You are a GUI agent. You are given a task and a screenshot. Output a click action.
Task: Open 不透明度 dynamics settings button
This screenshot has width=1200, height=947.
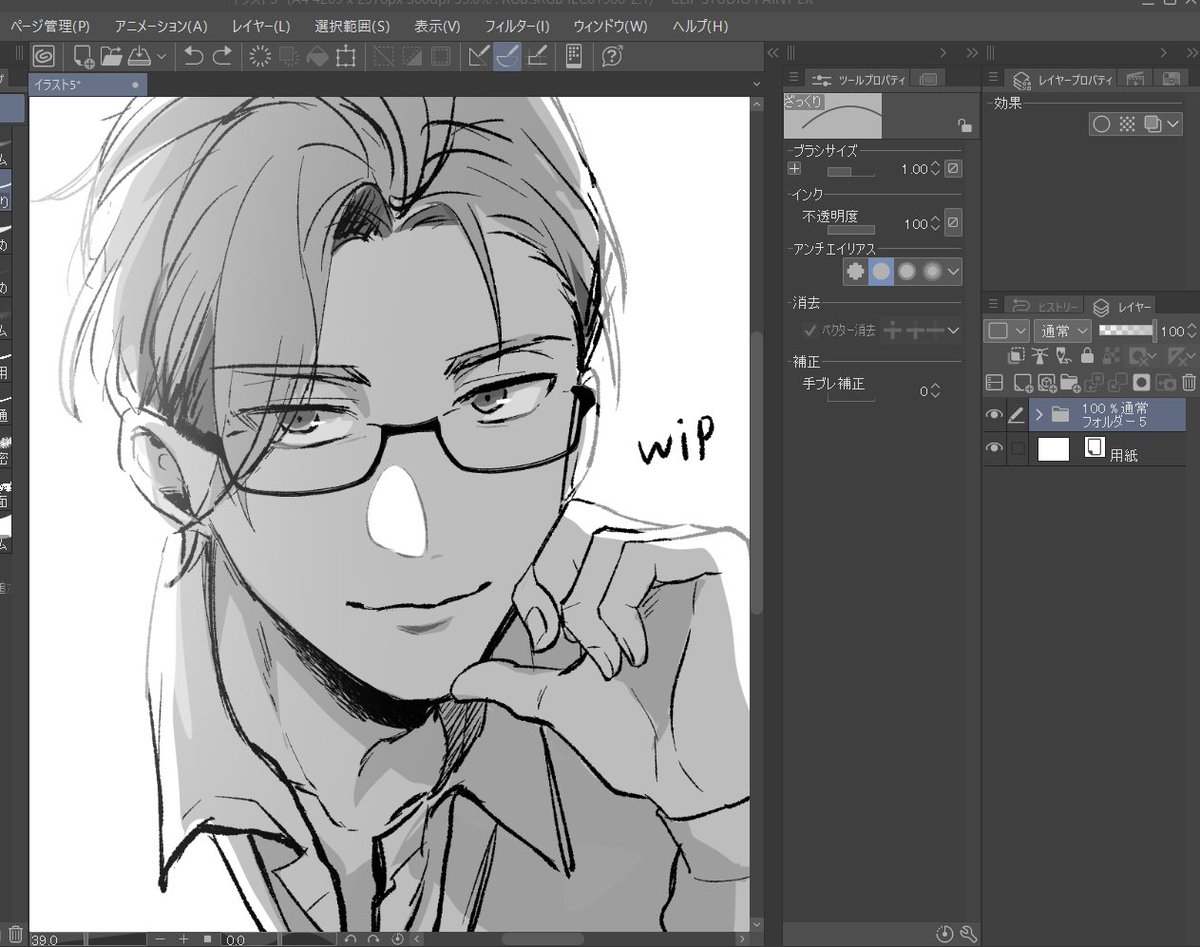[x=954, y=223]
